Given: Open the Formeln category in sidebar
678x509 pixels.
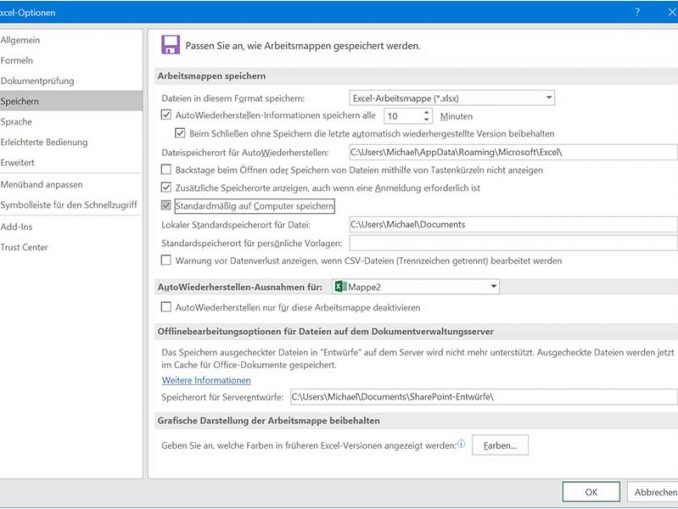Looking at the screenshot, I should click(17, 59).
